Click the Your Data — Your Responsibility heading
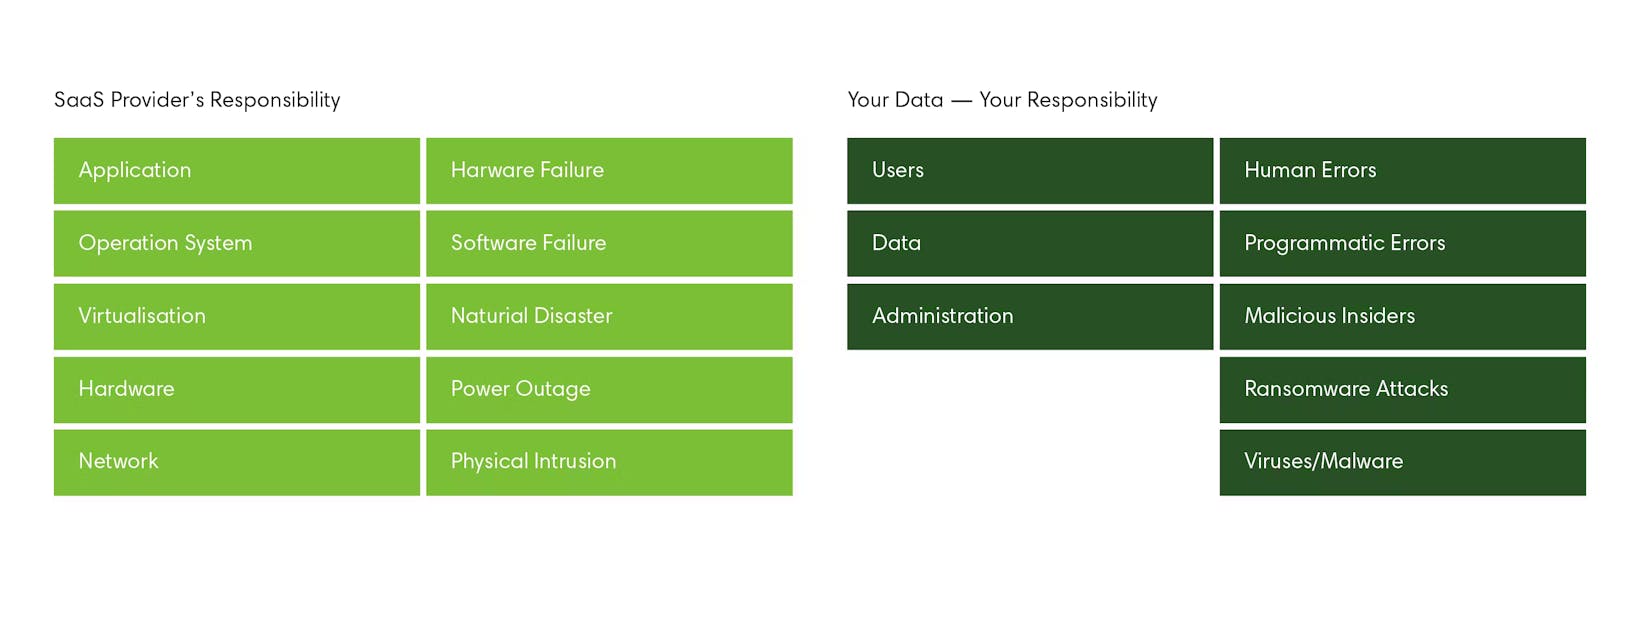The width and height of the screenshot is (1640, 628). point(1002,100)
